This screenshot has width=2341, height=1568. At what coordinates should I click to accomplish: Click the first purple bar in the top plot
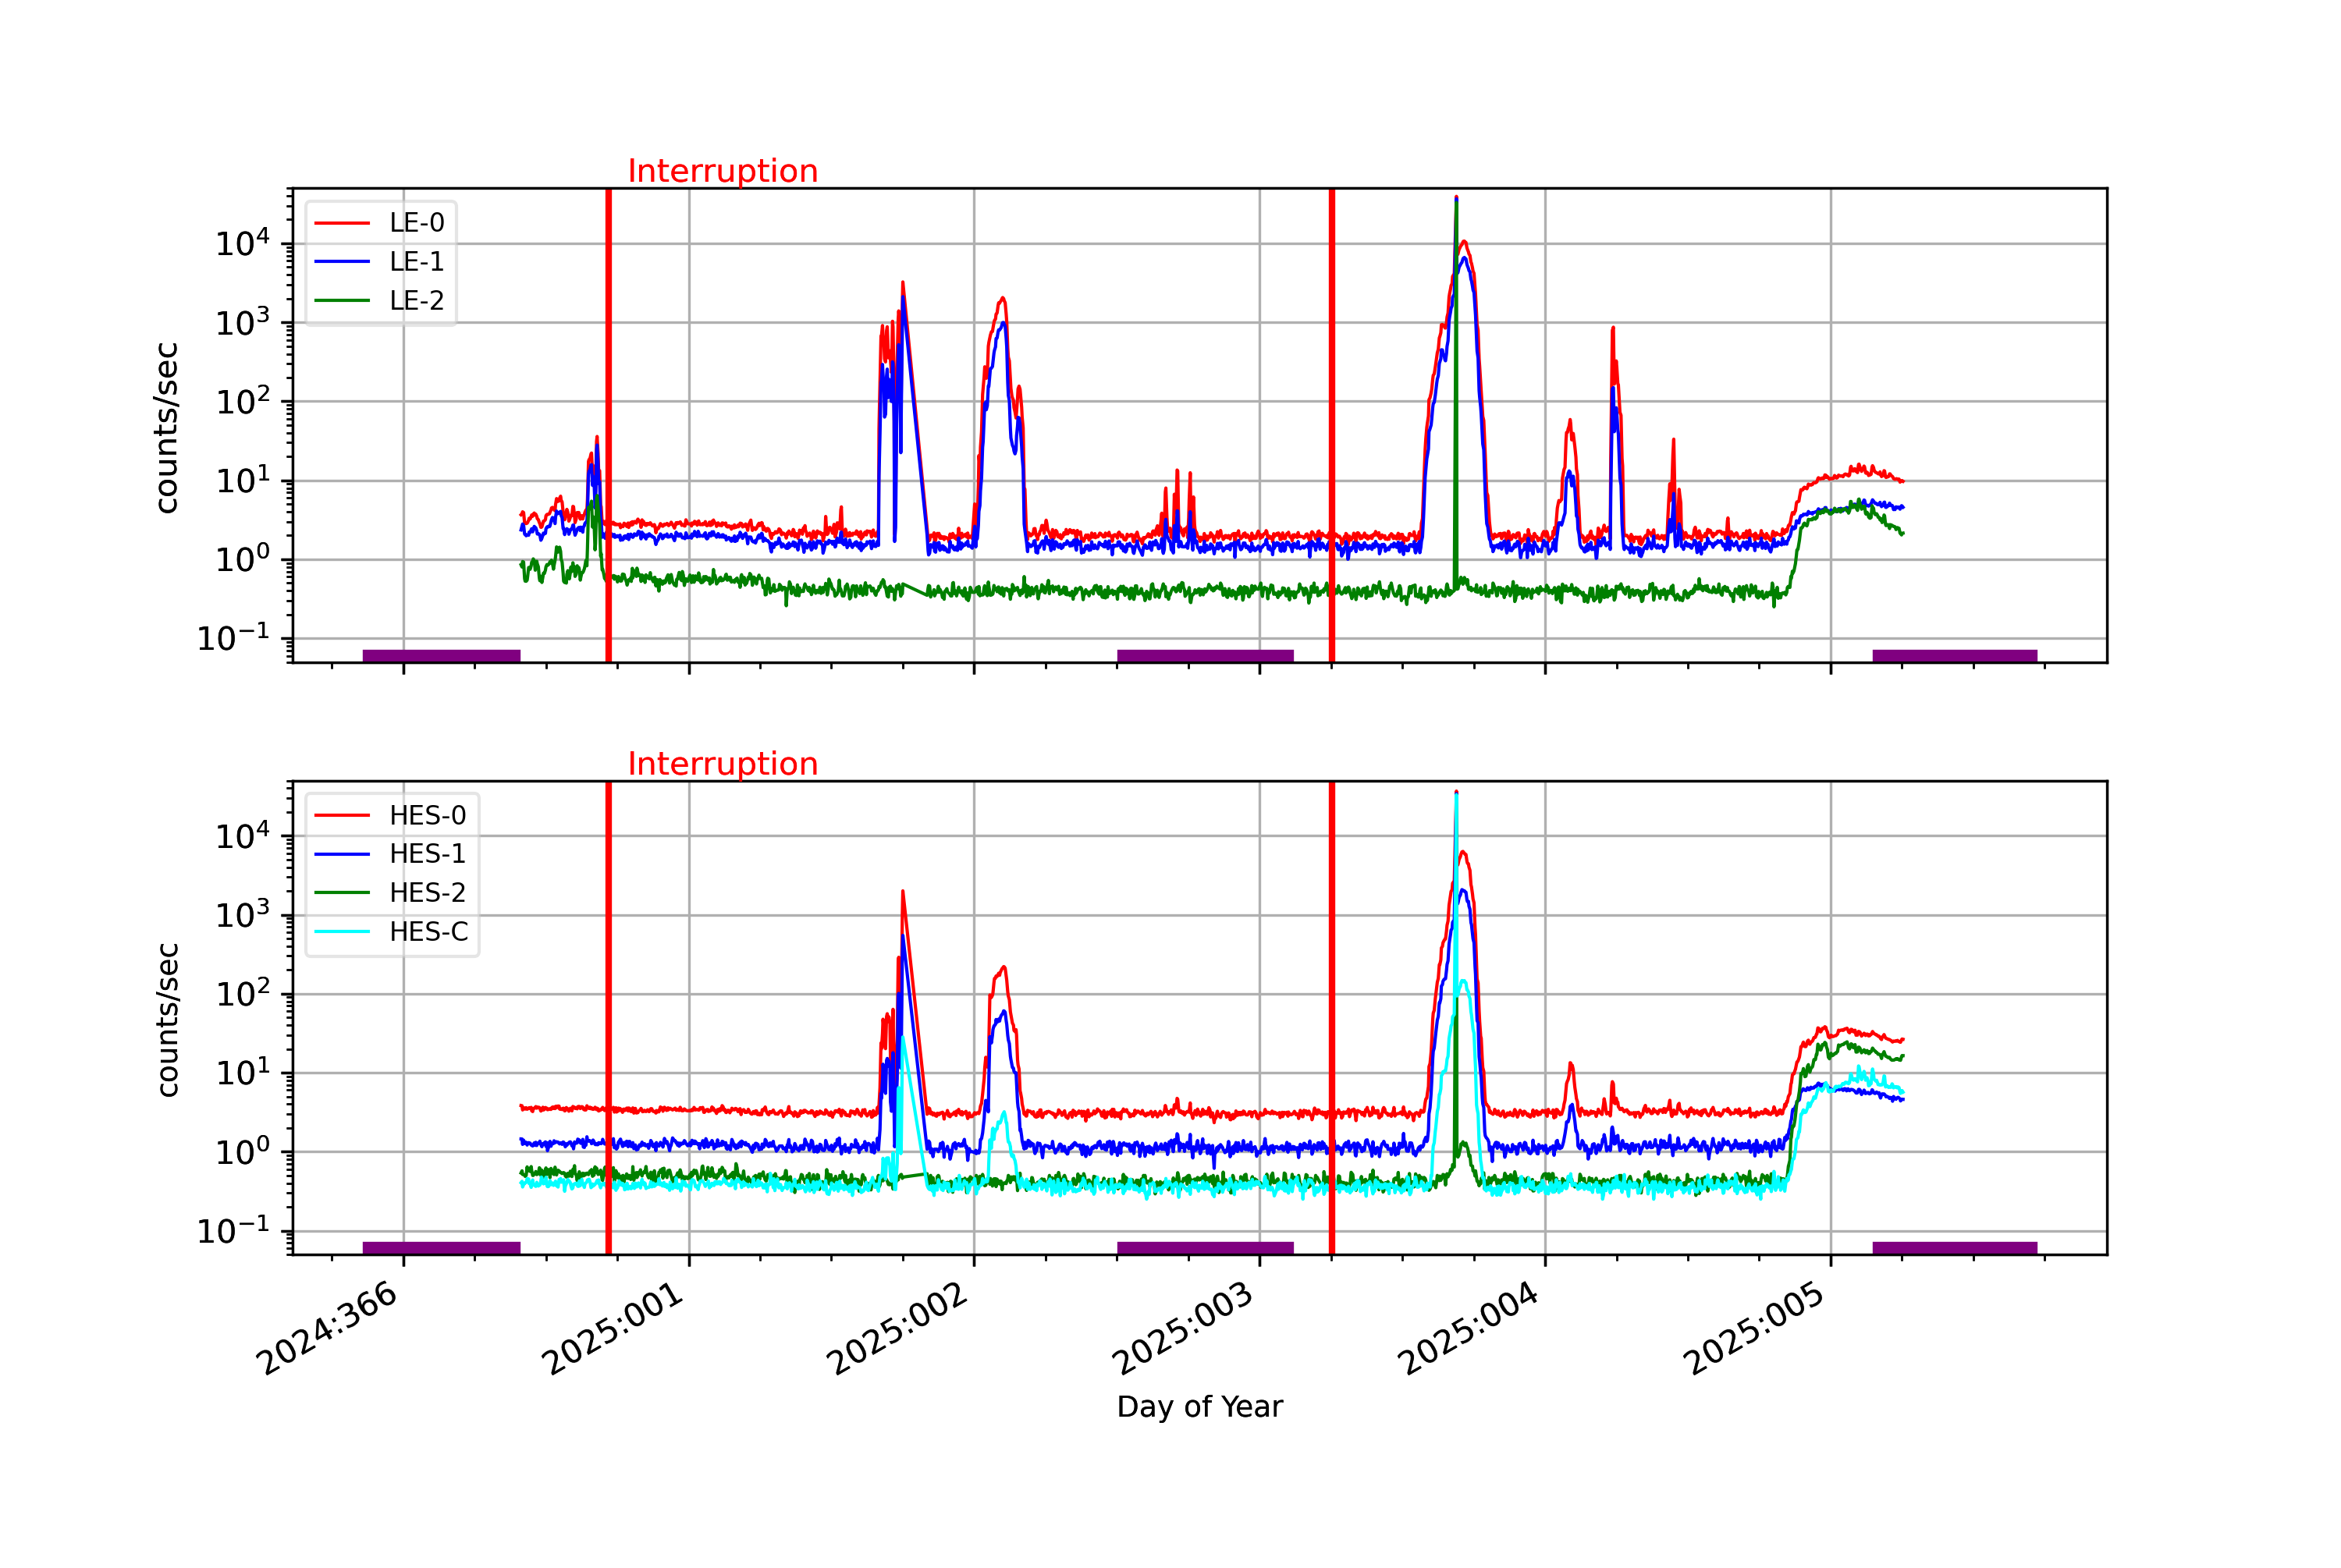point(441,656)
